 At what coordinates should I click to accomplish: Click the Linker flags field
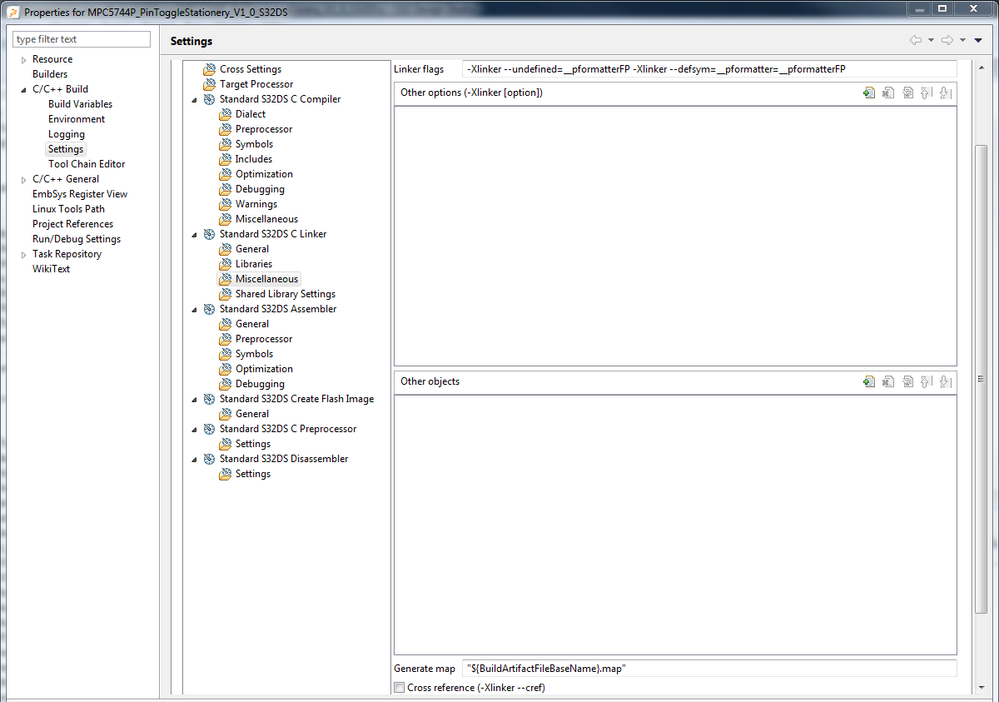tap(709, 69)
